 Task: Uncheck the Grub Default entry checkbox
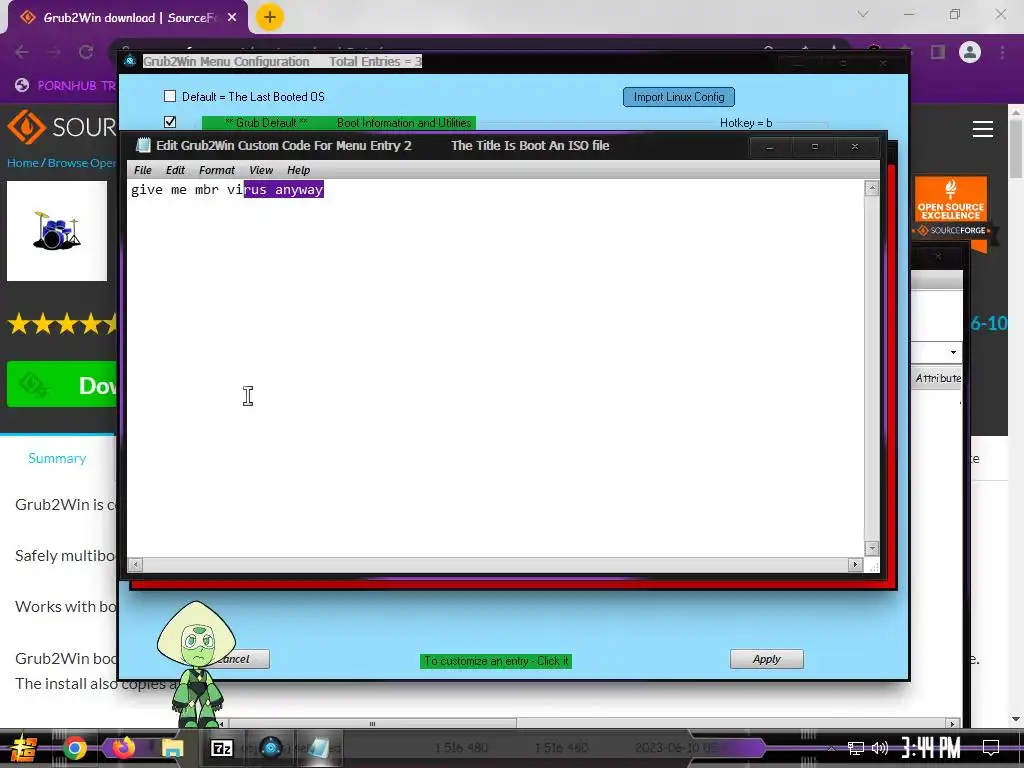tap(170, 122)
